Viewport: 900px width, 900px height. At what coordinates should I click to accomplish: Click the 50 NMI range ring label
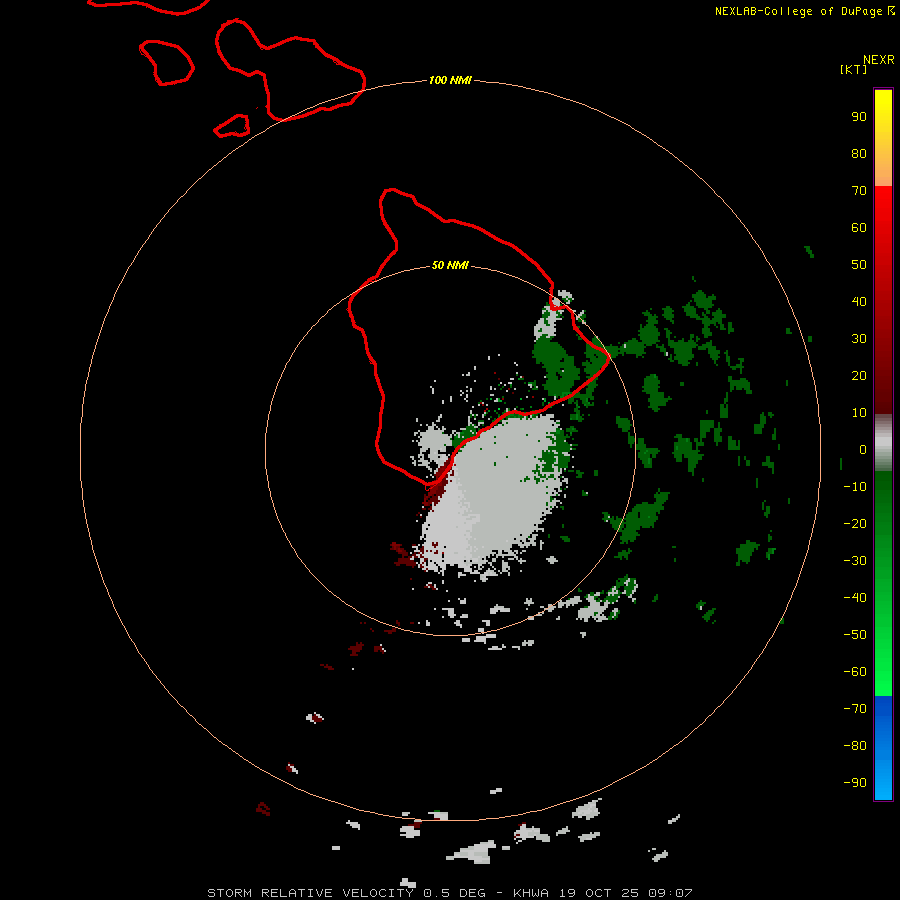click(450, 265)
